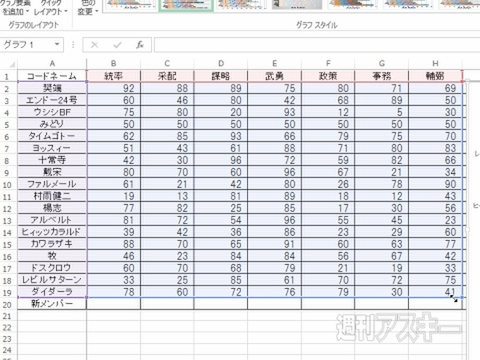Screen dimensions: 480x360
Task: Click the コードネーム header cell
Action: (52, 76)
